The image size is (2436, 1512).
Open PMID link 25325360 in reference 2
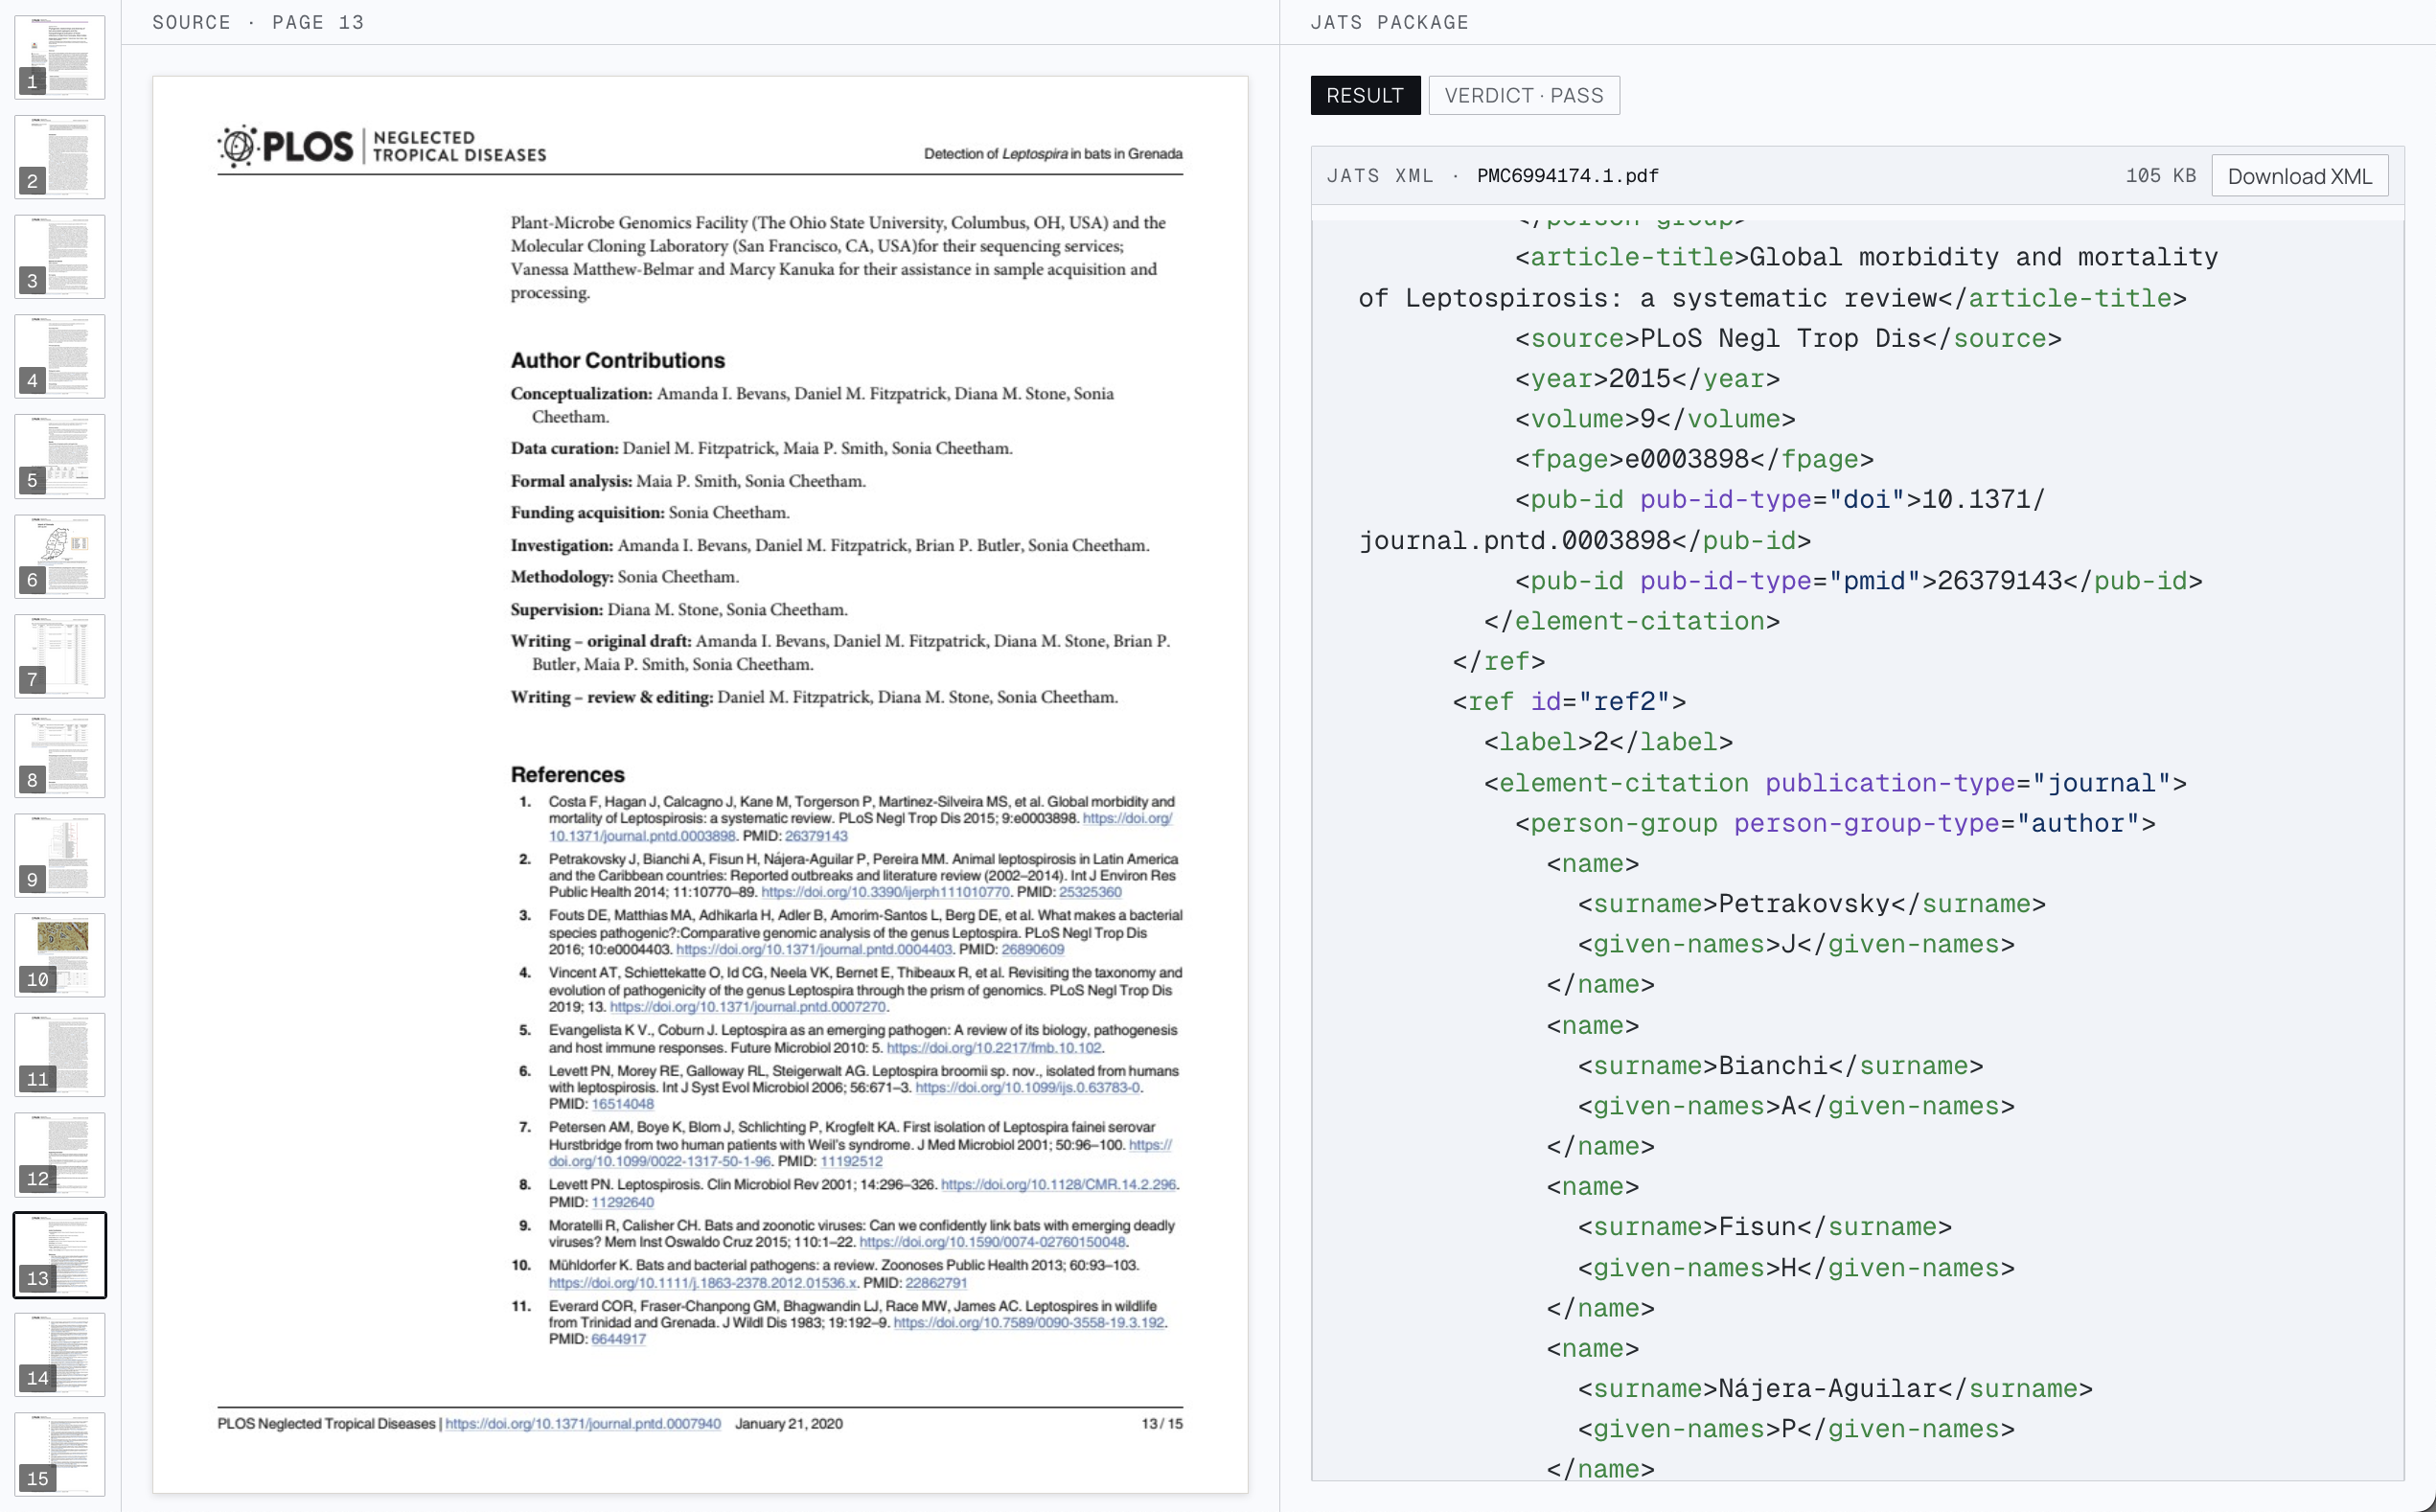click(x=1090, y=892)
